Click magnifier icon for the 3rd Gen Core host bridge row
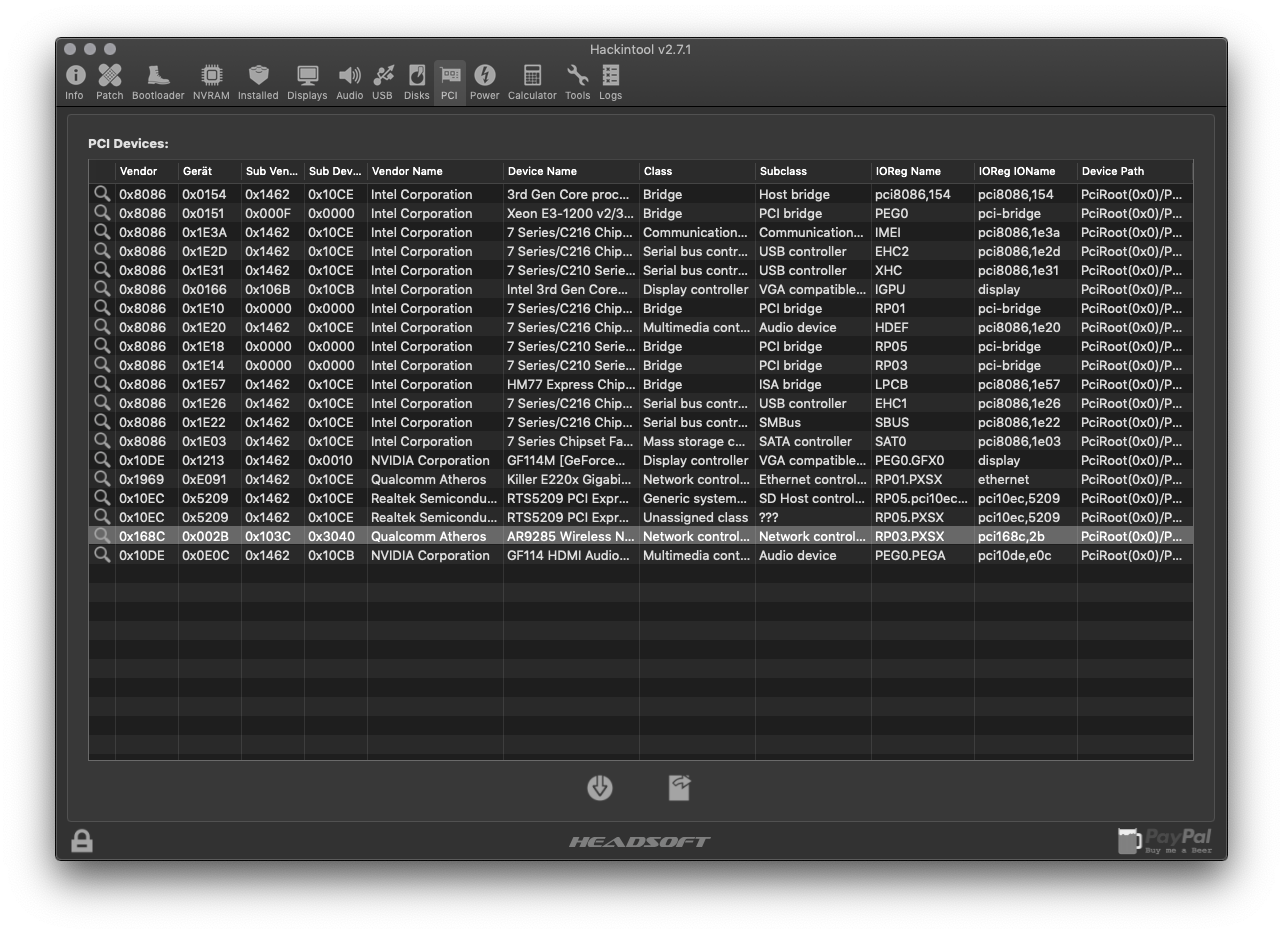The width and height of the screenshot is (1283, 934). [102, 194]
